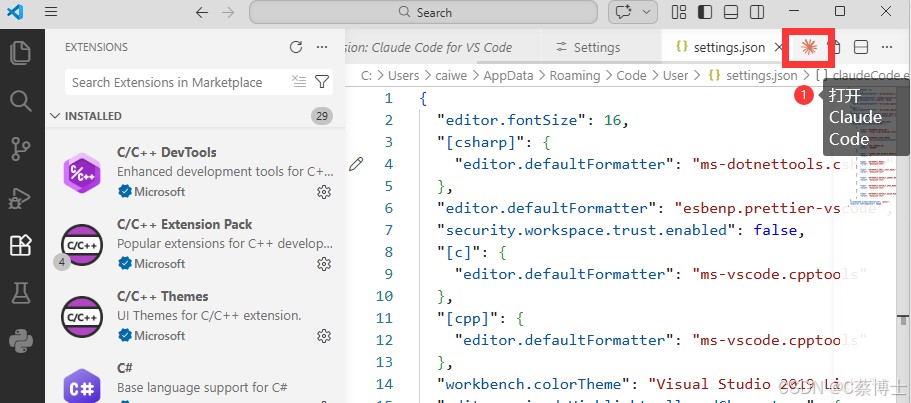Image resolution: width=911 pixels, height=403 pixels.
Task: Open the Copilot chat dropdown arrow
Action: coord(646,12)
